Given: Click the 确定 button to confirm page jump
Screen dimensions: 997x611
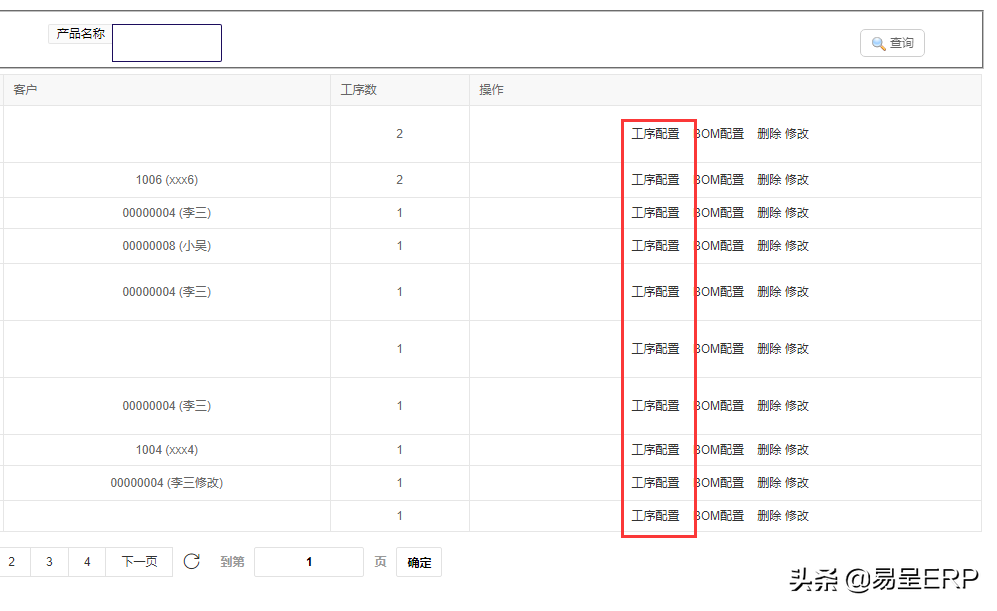Looking at the screenshot, I should click(x=419, y=563).
